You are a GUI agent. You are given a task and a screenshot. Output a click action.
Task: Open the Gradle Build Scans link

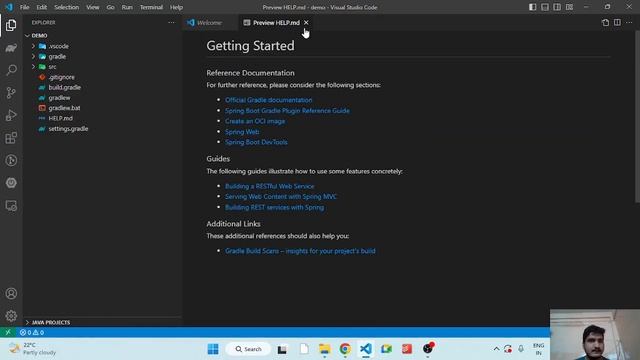tap(300, 251)
